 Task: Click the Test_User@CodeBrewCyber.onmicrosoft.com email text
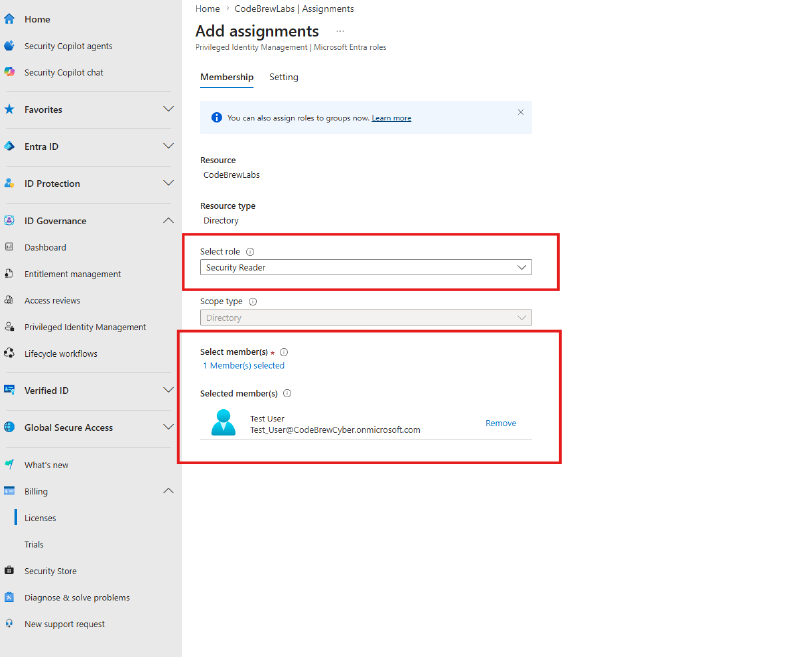pyautogui.click(x=335, y=430)
